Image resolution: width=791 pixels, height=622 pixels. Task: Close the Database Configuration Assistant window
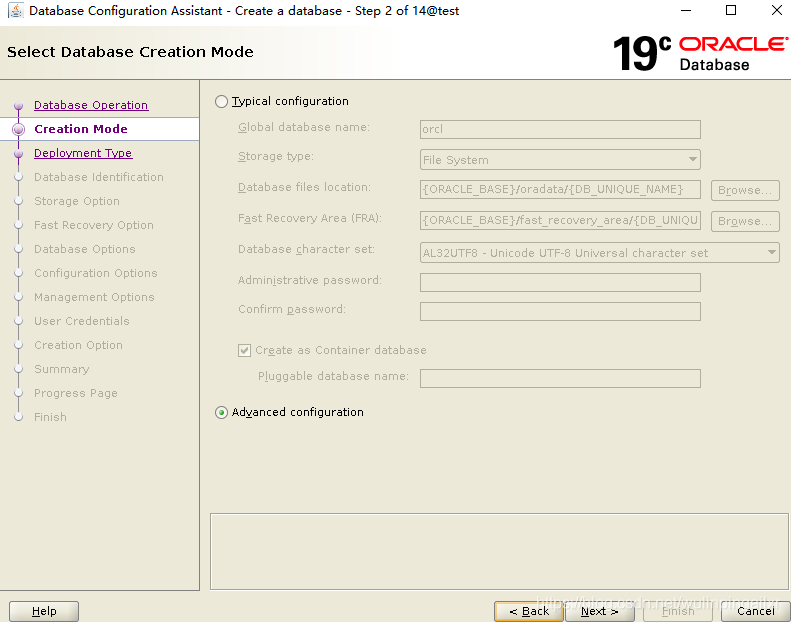(x=777, y=11)
